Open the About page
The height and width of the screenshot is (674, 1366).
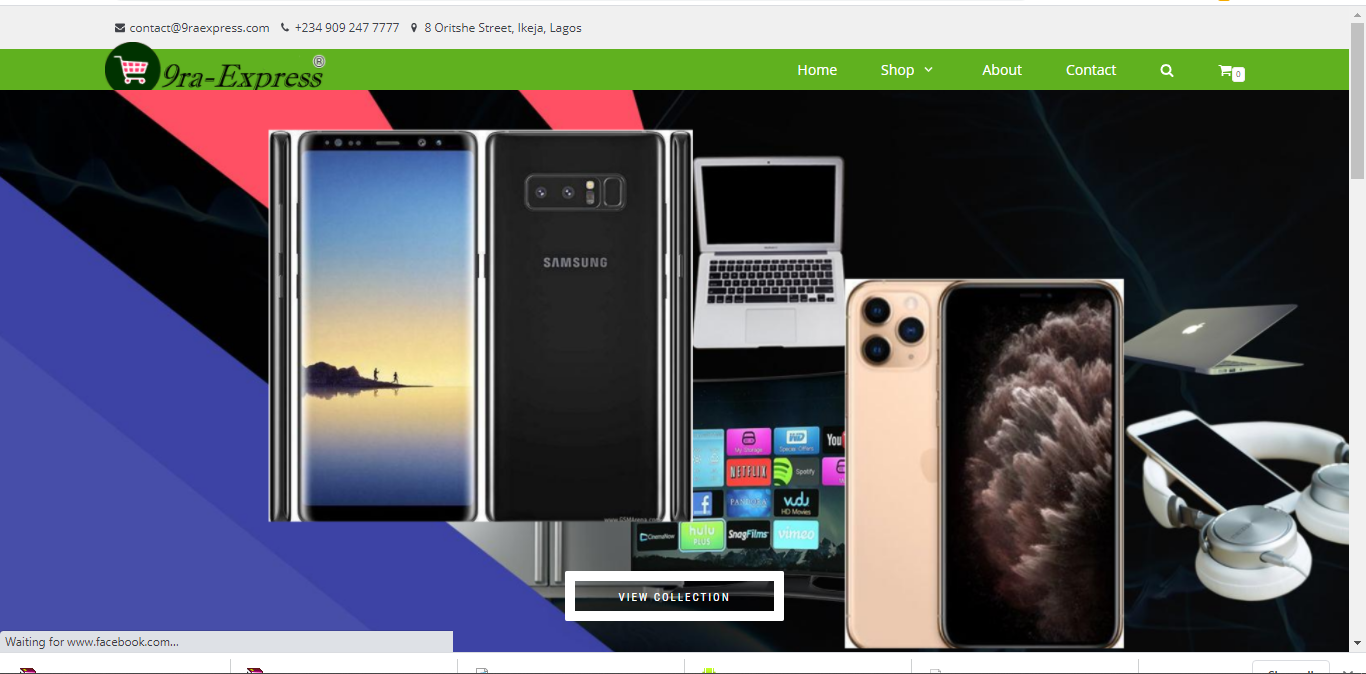click(x=1001, y=70)
